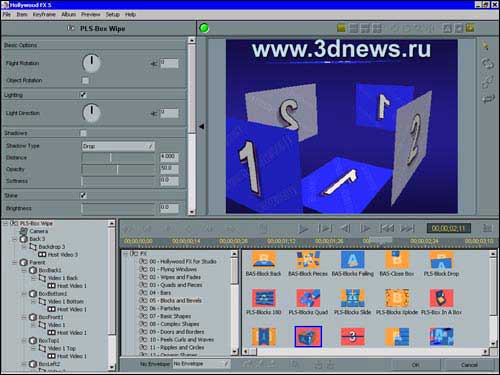Open the Keyframe menu
This screenshot has width=500, height=375.
click(44, 15)
